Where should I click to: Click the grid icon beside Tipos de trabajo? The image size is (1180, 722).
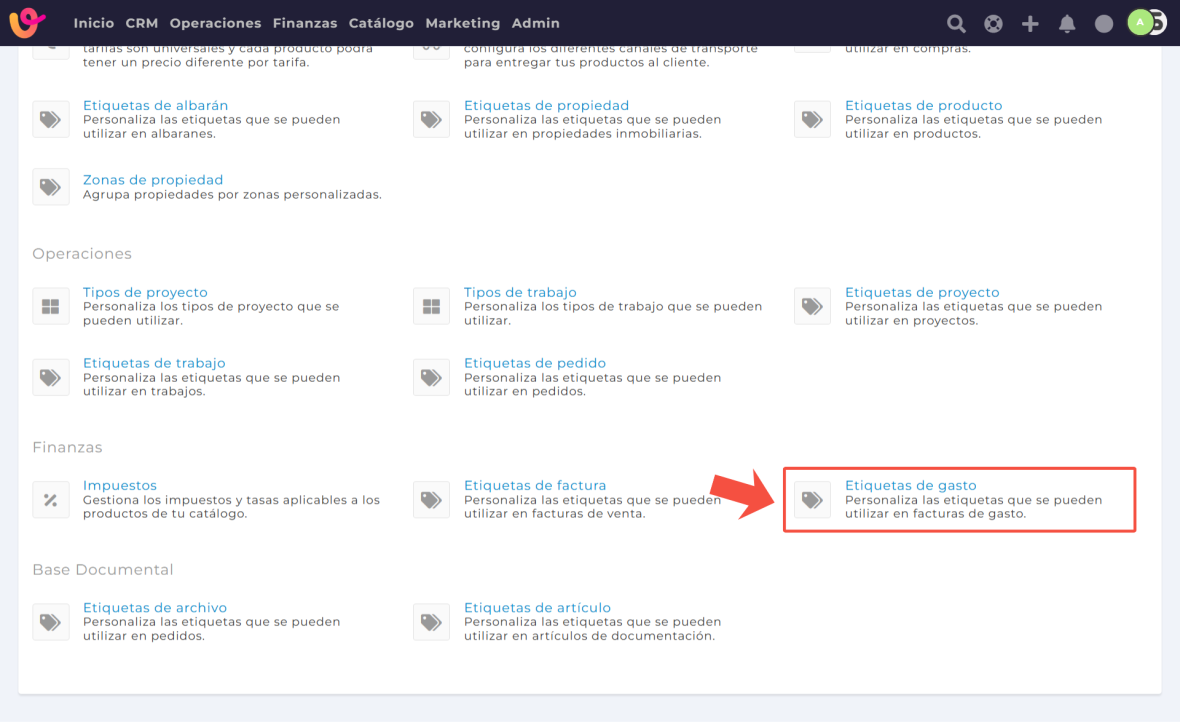(431, 306)
